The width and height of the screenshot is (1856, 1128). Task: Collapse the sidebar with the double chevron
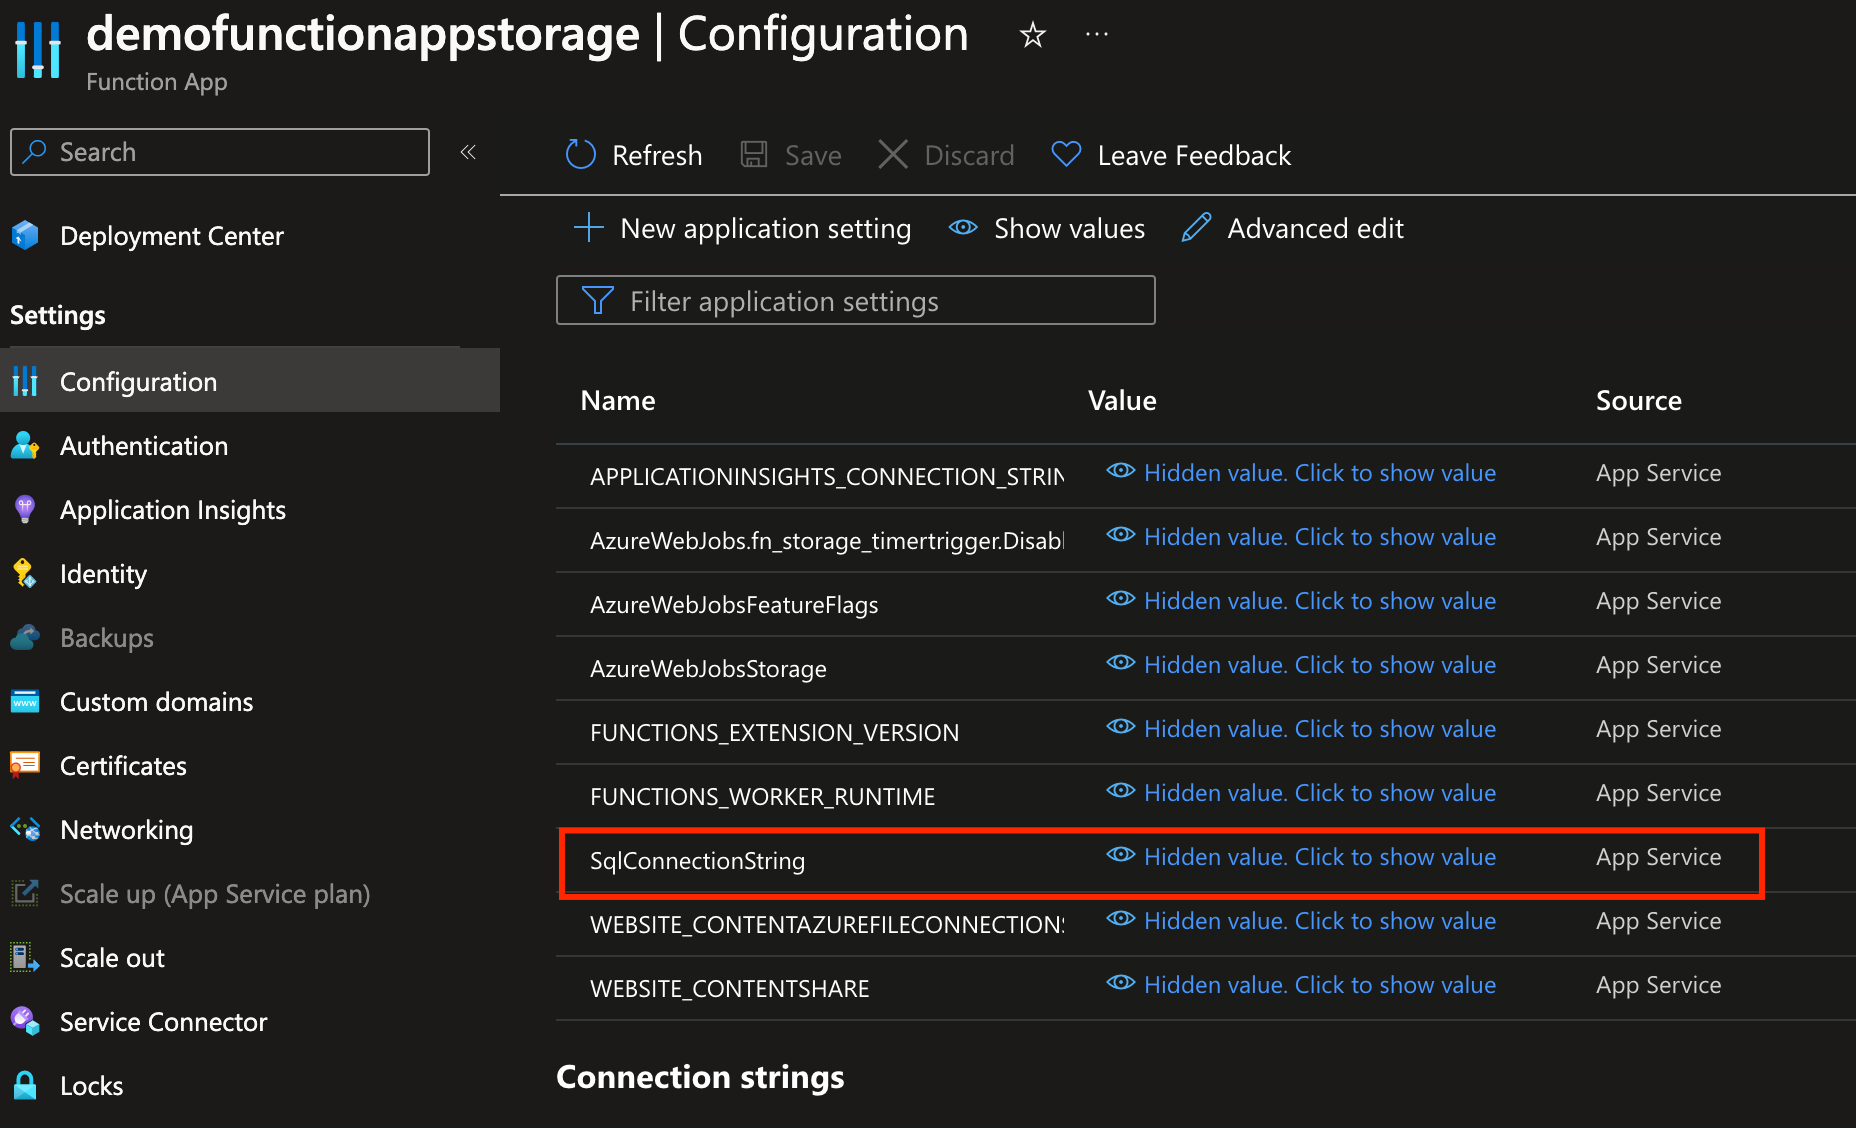[x=468, y=152]
